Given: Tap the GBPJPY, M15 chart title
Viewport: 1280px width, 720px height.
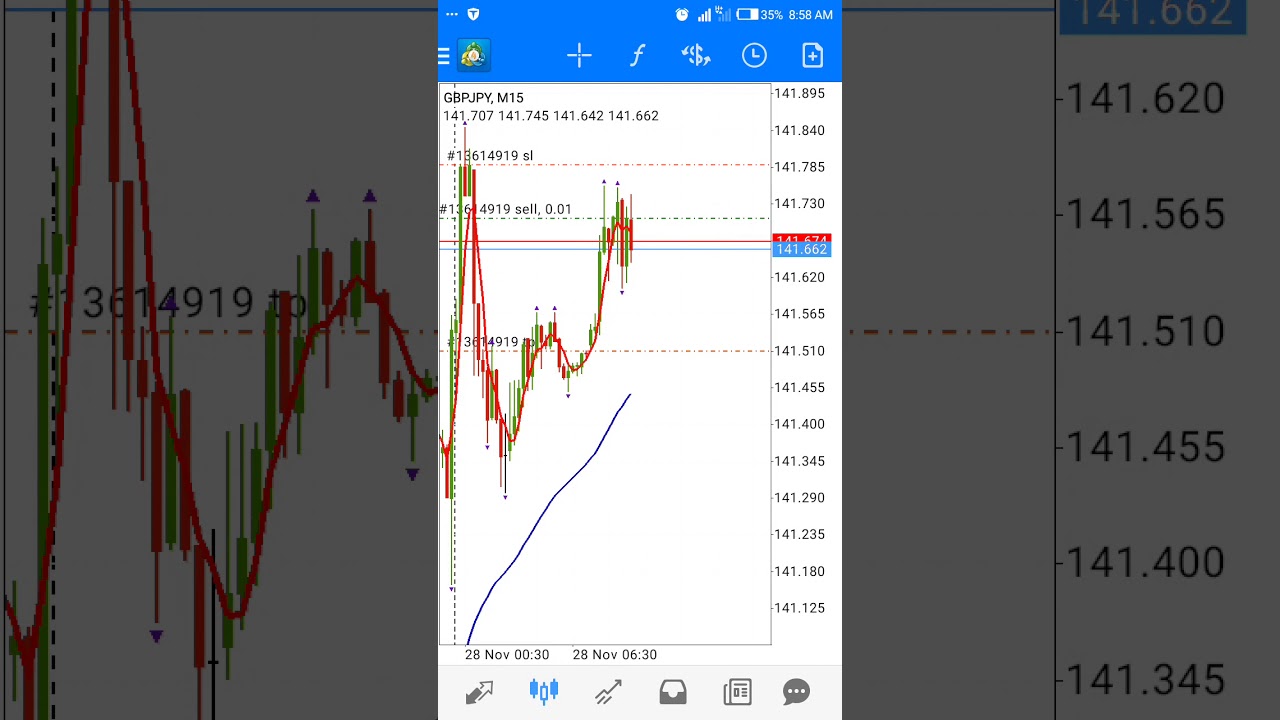Looking at the screenshot, I should click(x=483, y=98).
